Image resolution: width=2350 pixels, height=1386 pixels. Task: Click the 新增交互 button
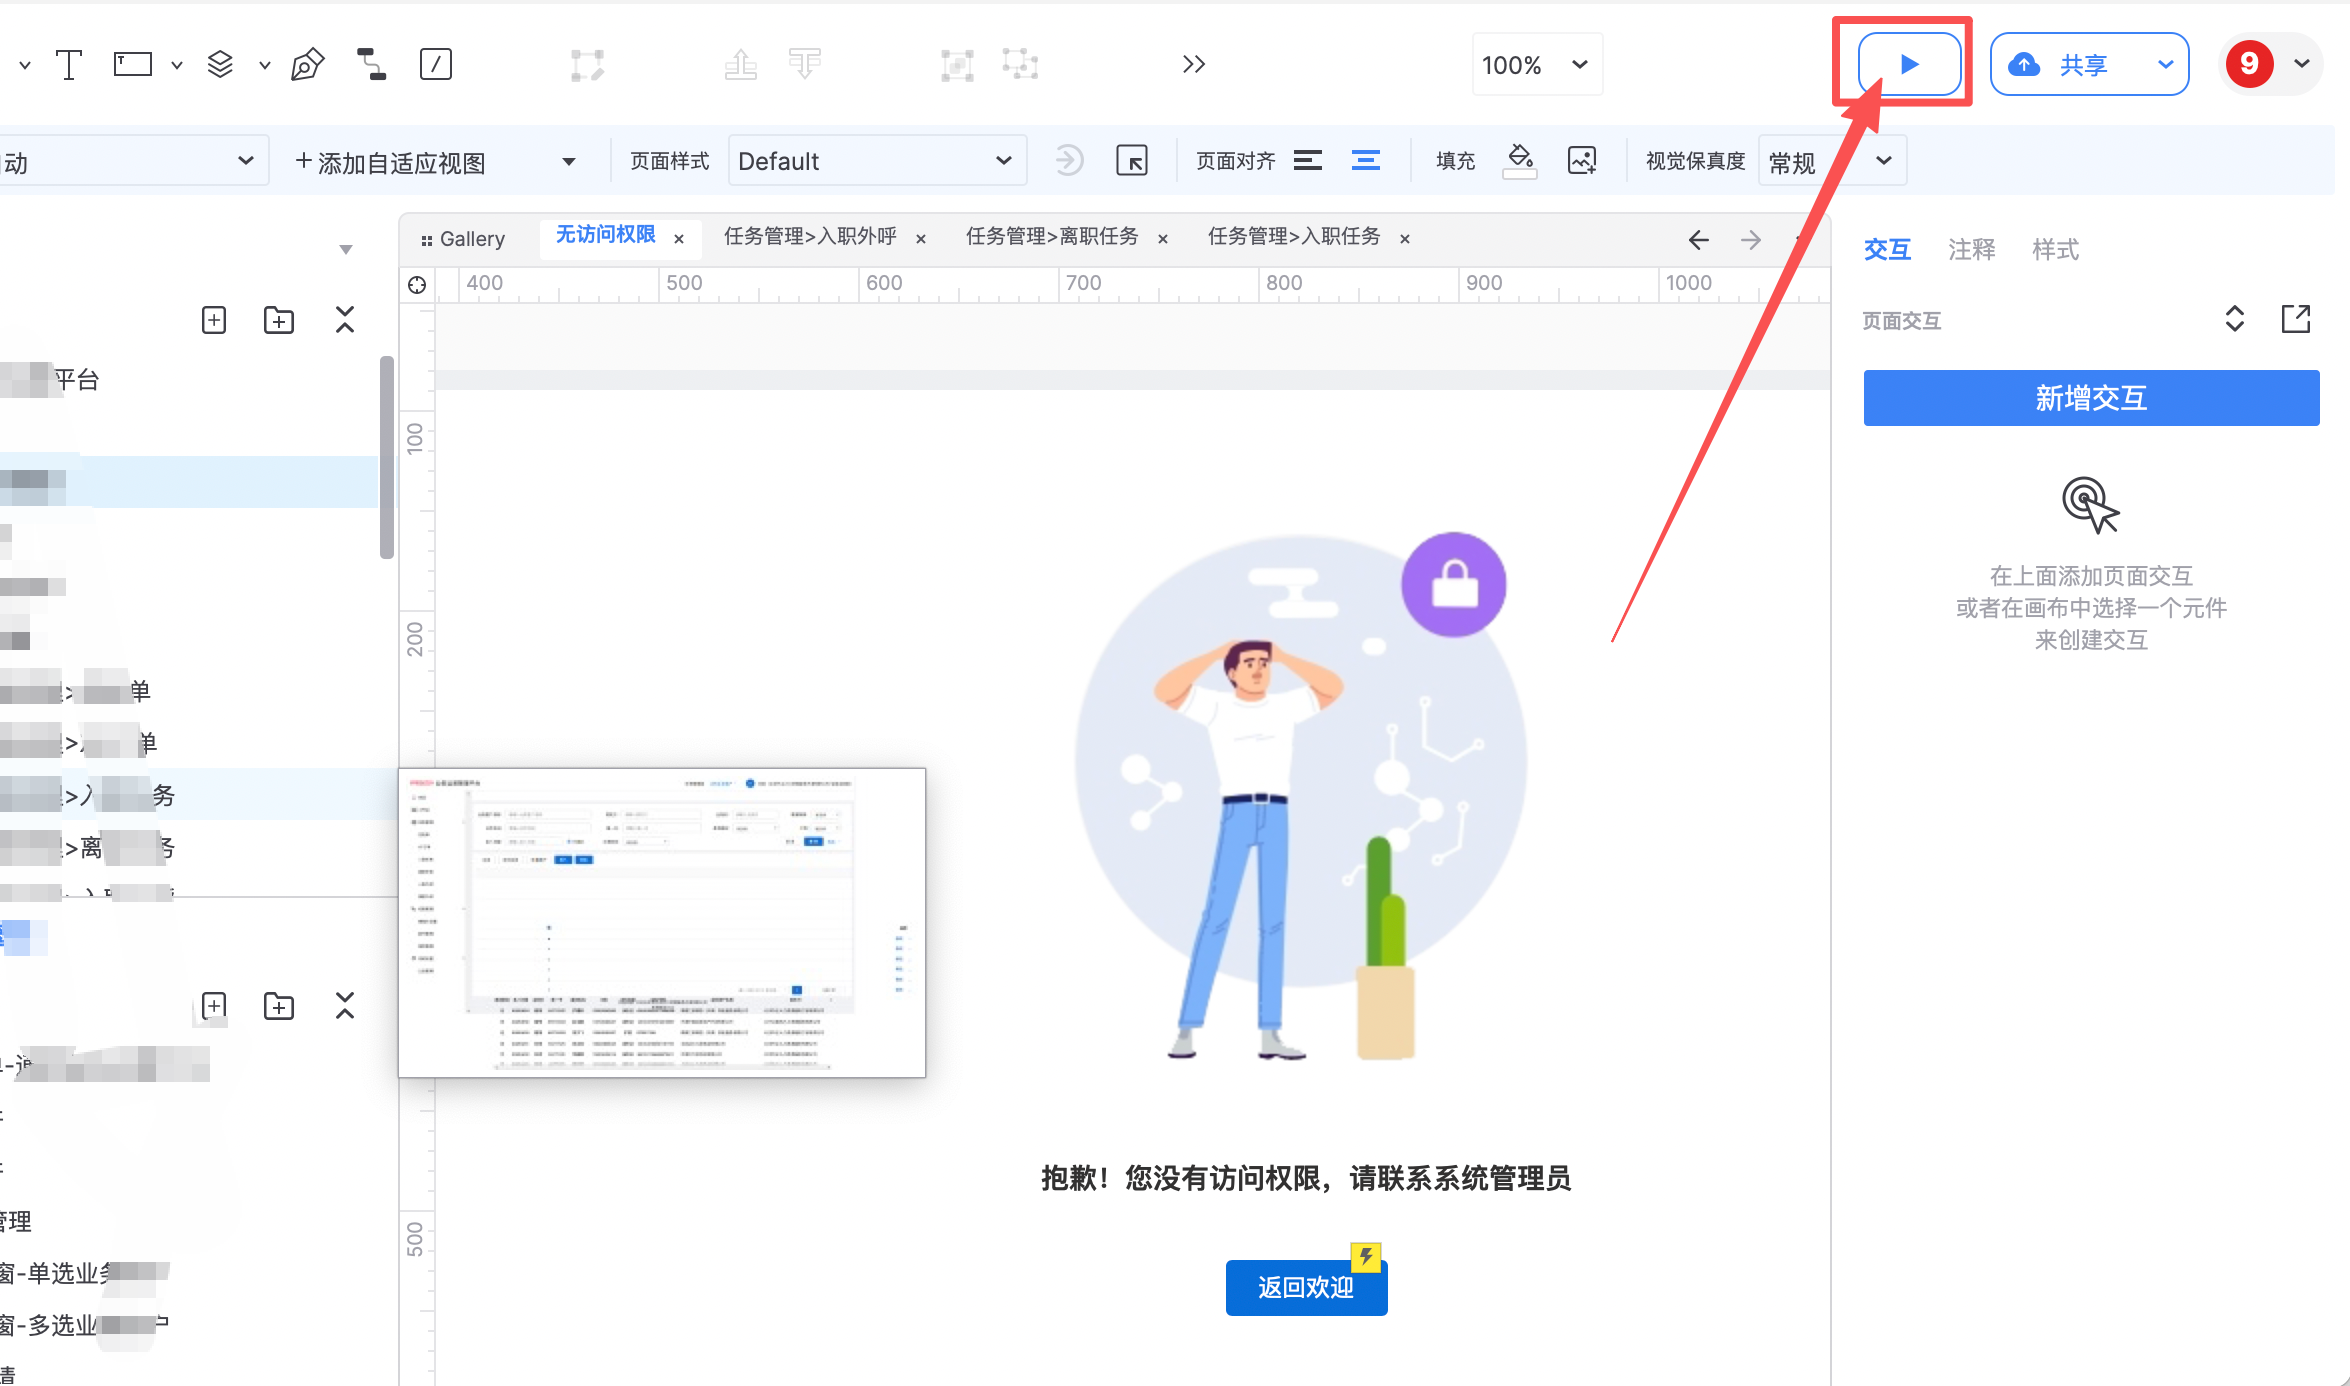pyautogui.click(x=2091, y=398)
